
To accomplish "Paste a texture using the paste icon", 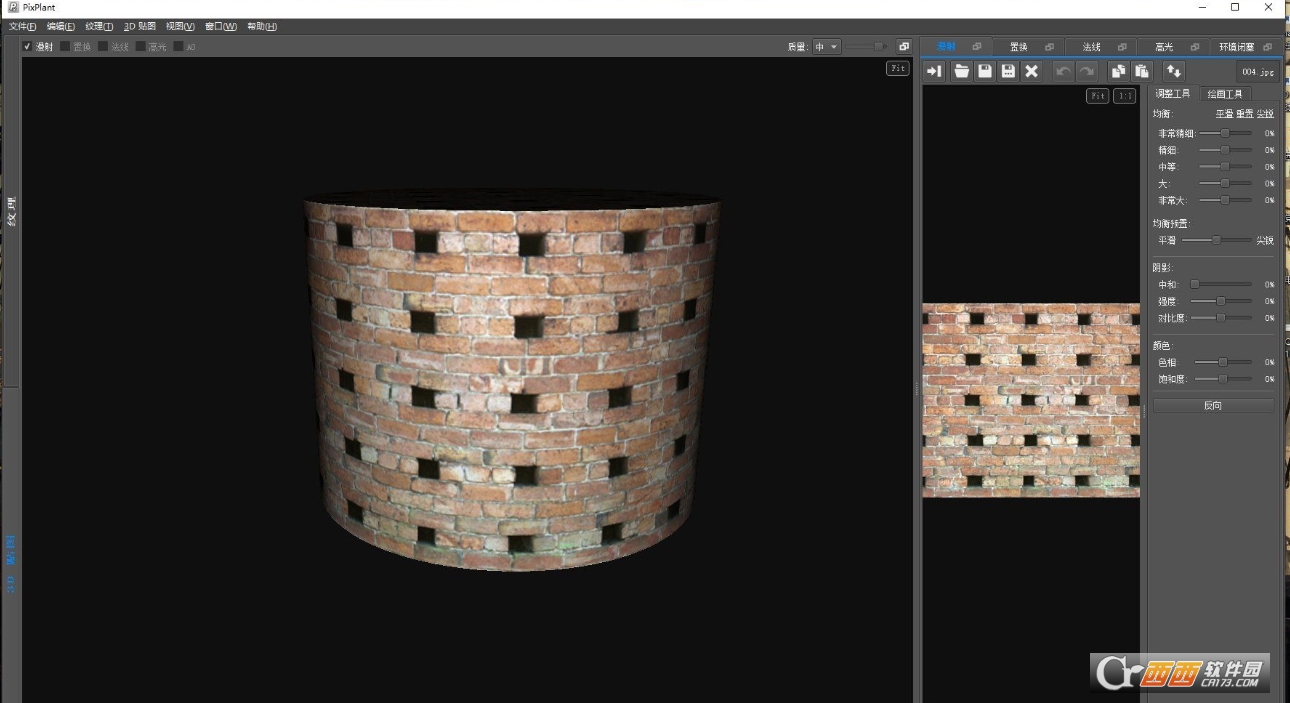I will tap(1142, 71).
